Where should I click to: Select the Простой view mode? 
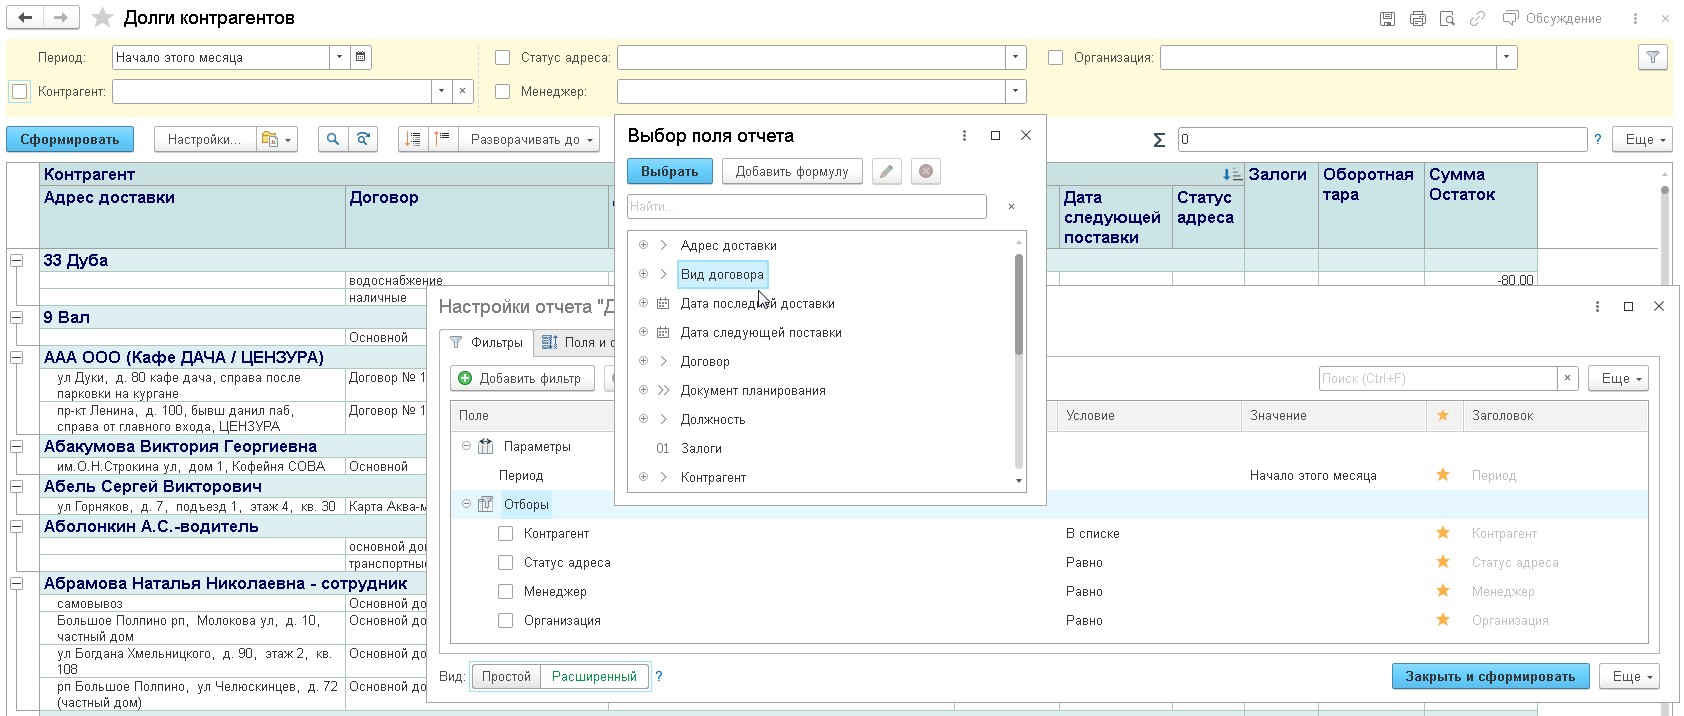[506, 677]
